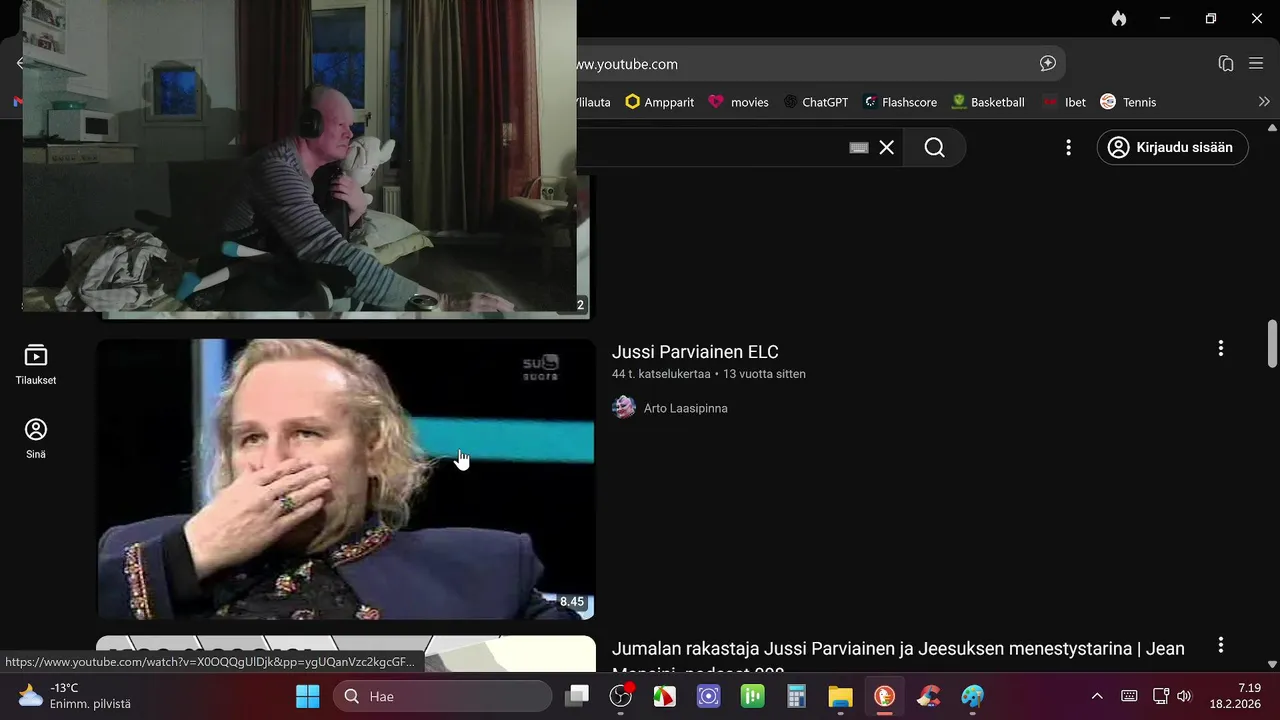This screenshot has width=1280, height=720.
Task: Open the network tray icon
Action: (1161, 696)
